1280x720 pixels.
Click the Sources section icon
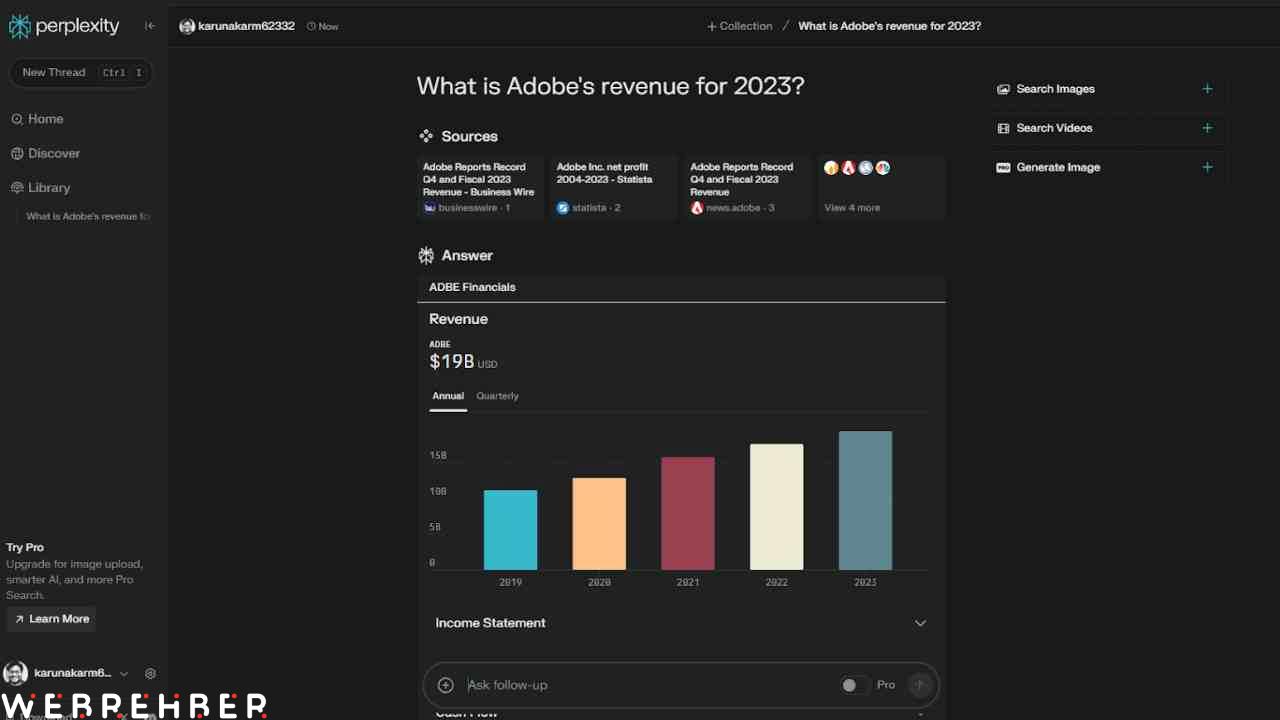426,136
